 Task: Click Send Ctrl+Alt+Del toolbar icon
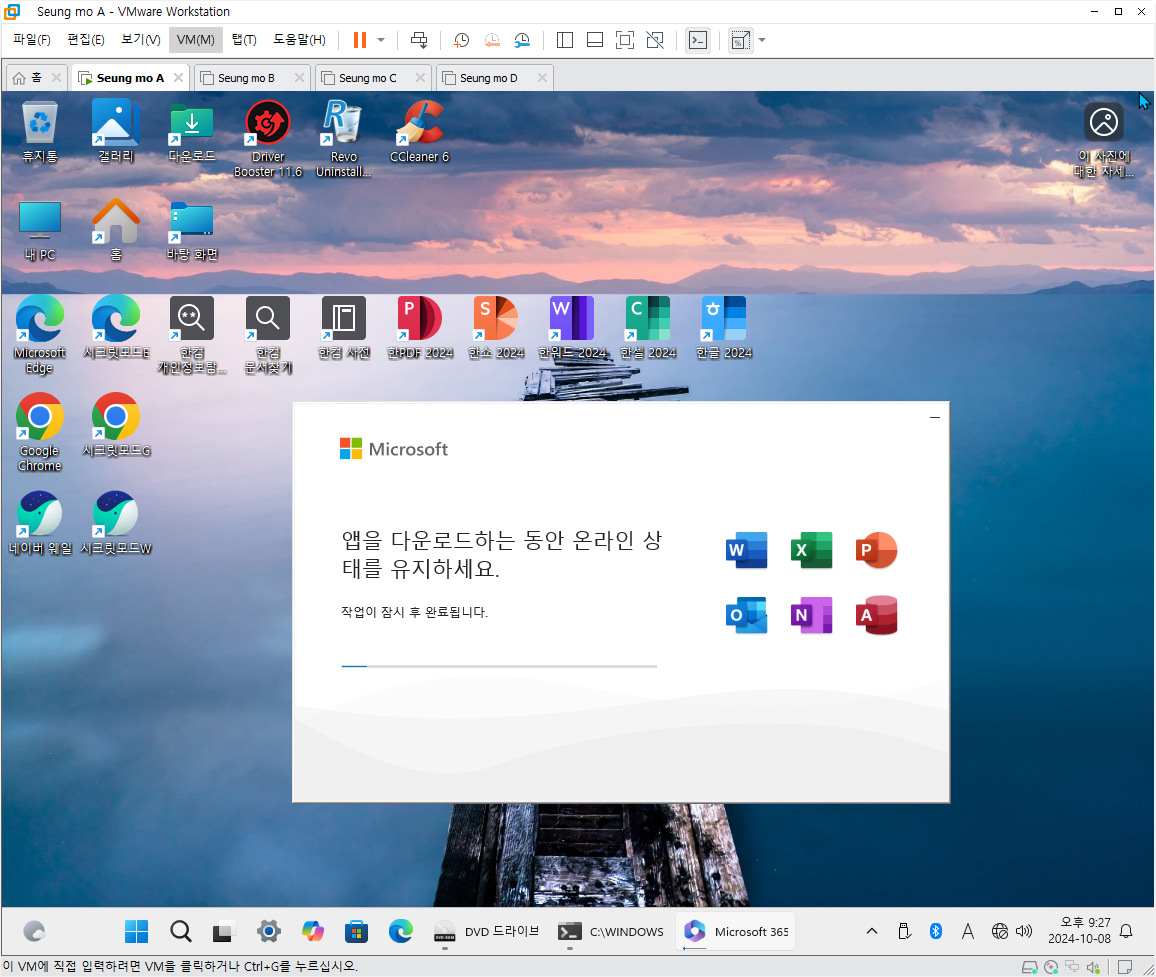419,40
